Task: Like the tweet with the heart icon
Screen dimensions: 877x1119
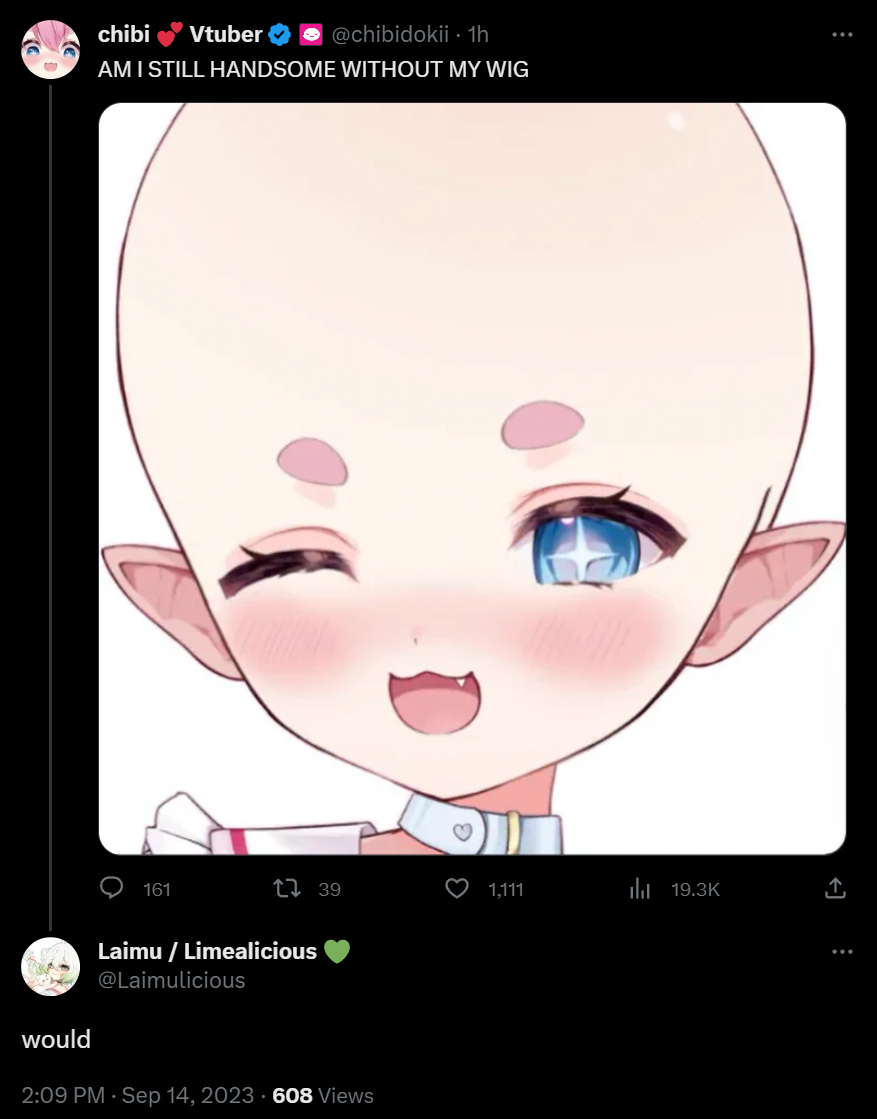Action: pyautogui.click(x=457, y=888)
